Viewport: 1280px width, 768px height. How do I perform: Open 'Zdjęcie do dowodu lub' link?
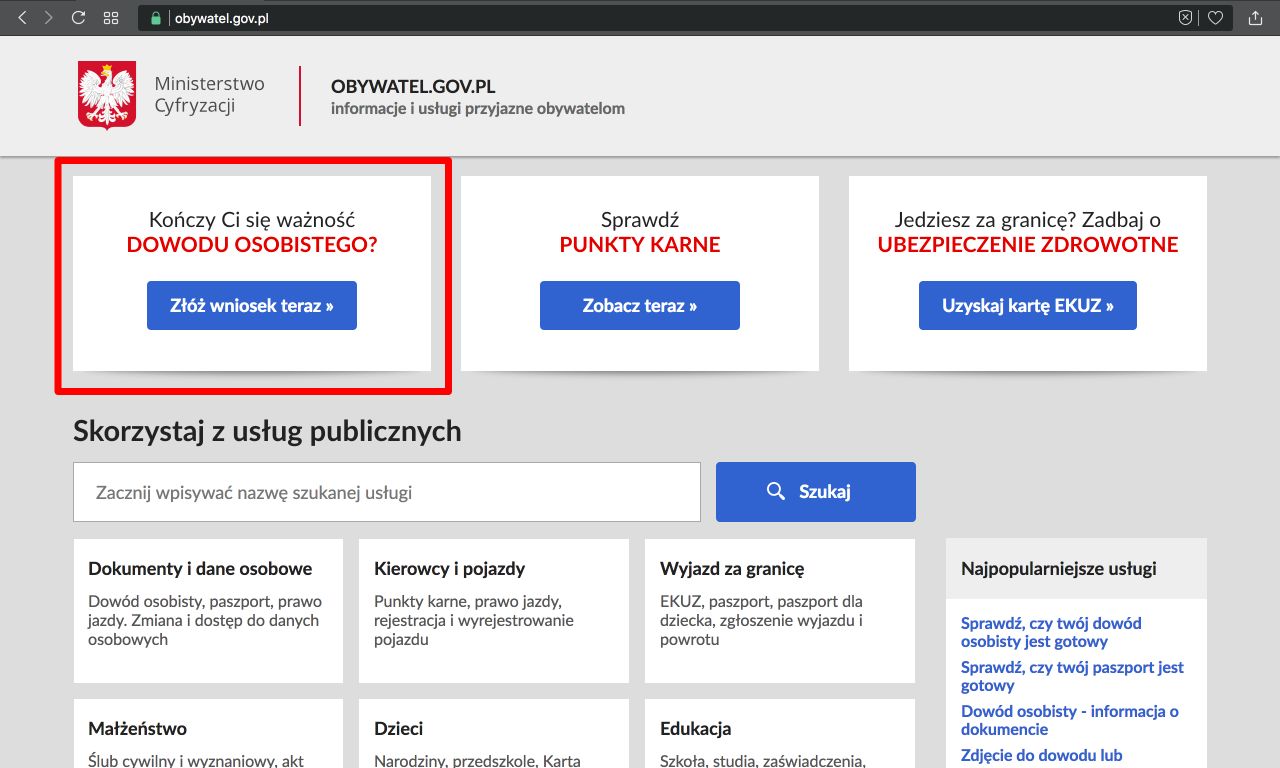[1042, 755]
